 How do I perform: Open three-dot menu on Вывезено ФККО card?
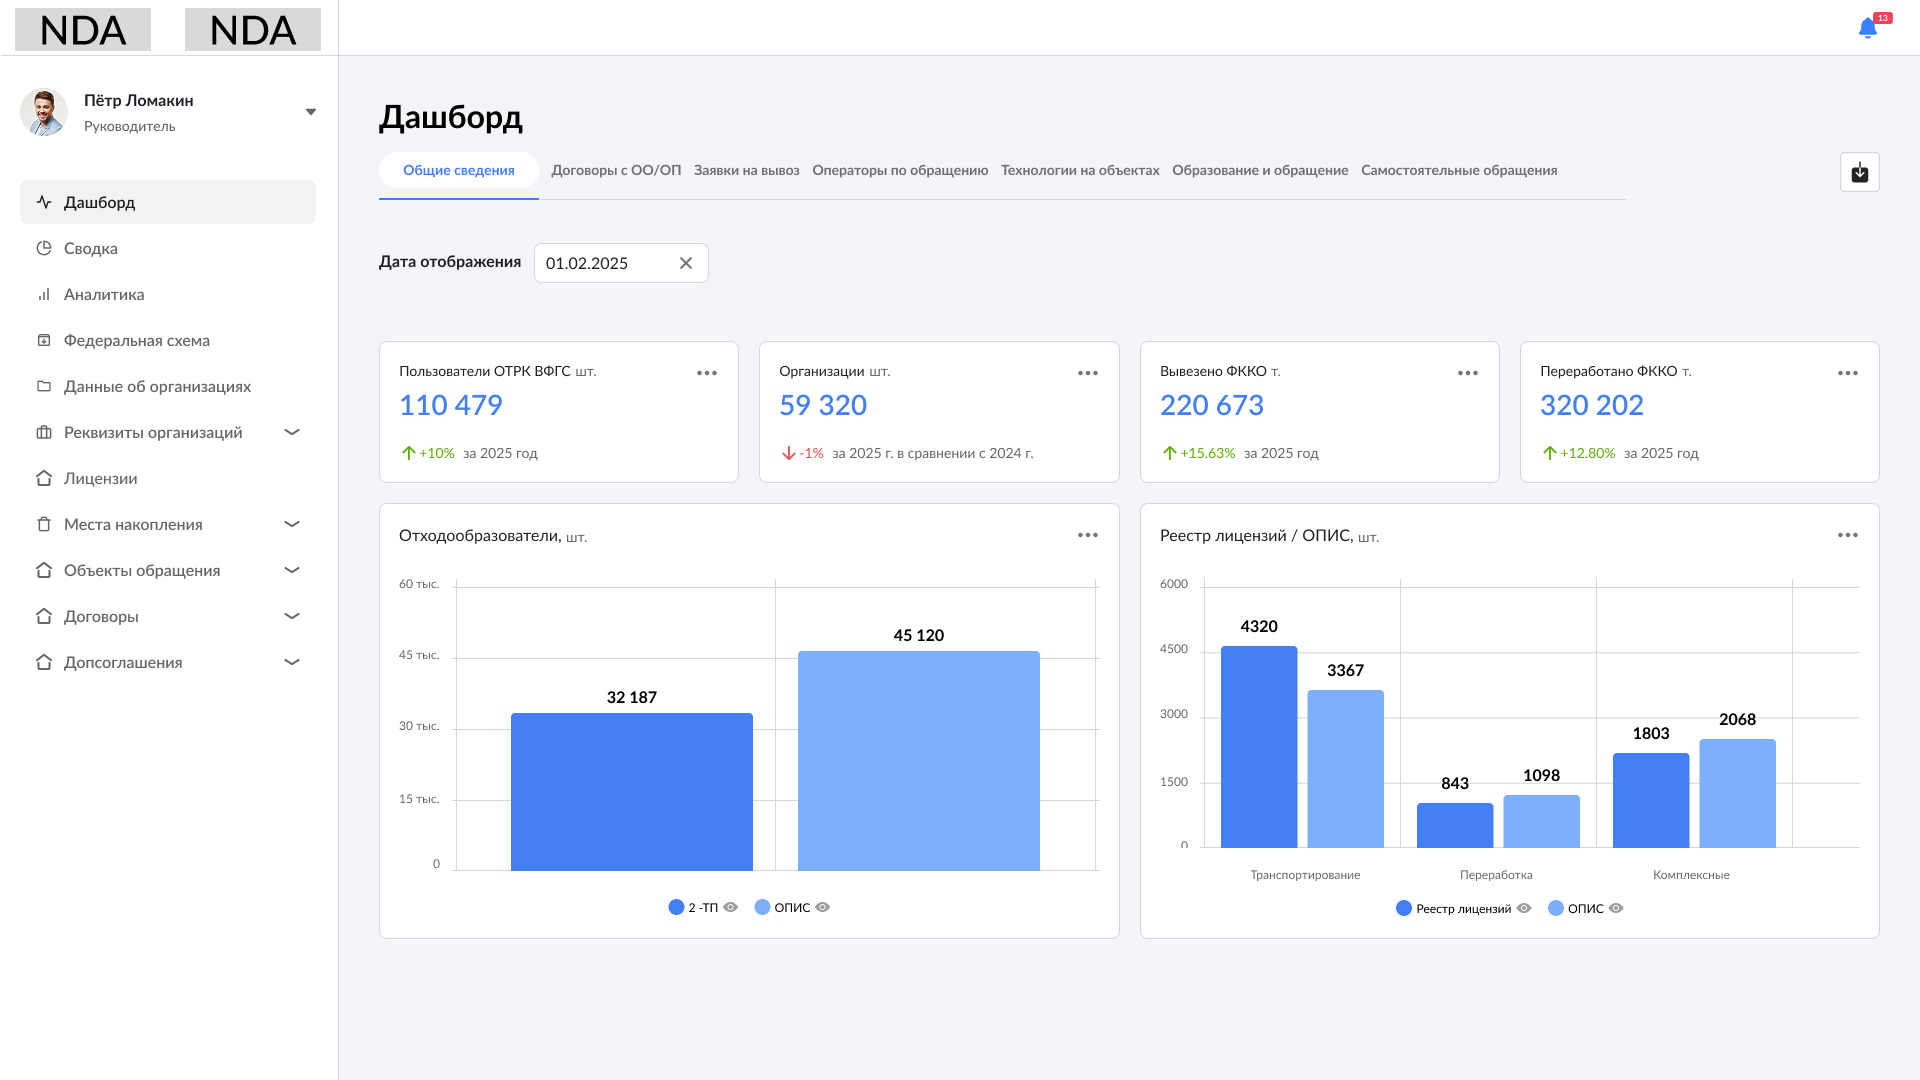click(1467, 373)
